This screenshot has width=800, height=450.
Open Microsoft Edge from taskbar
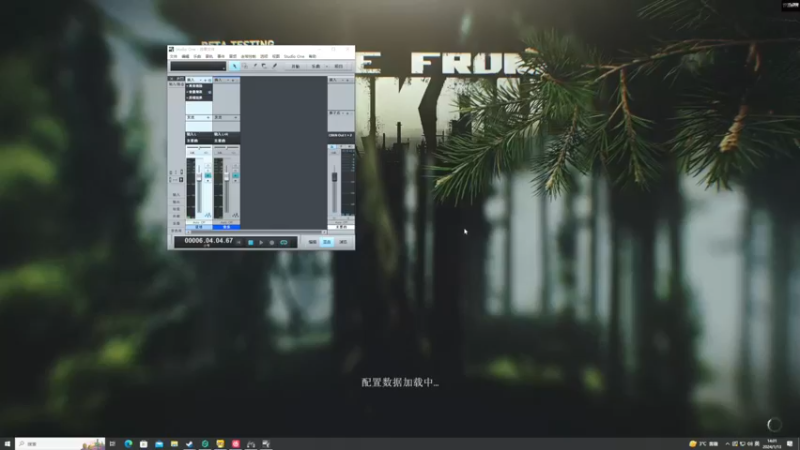tap(128, 444)
